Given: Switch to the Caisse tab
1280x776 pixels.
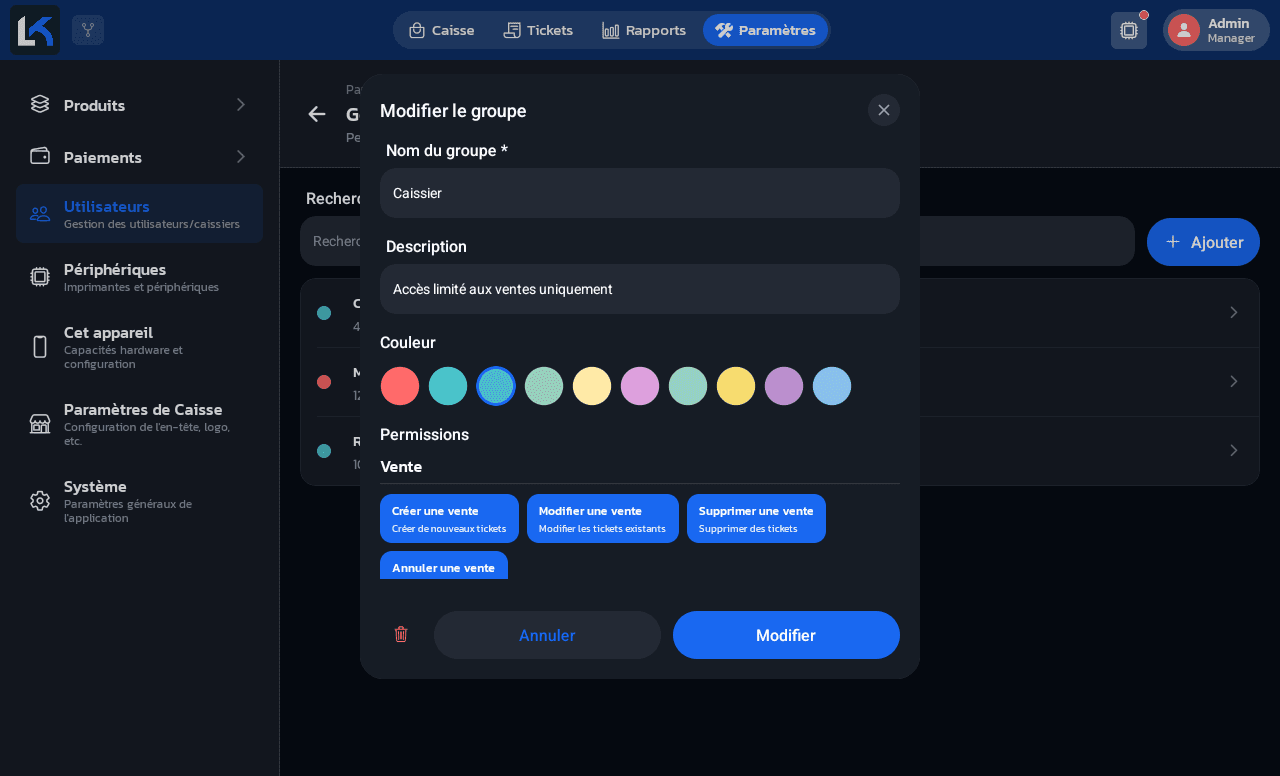Looking at the screenshot, I should click(x=442, y=30).
